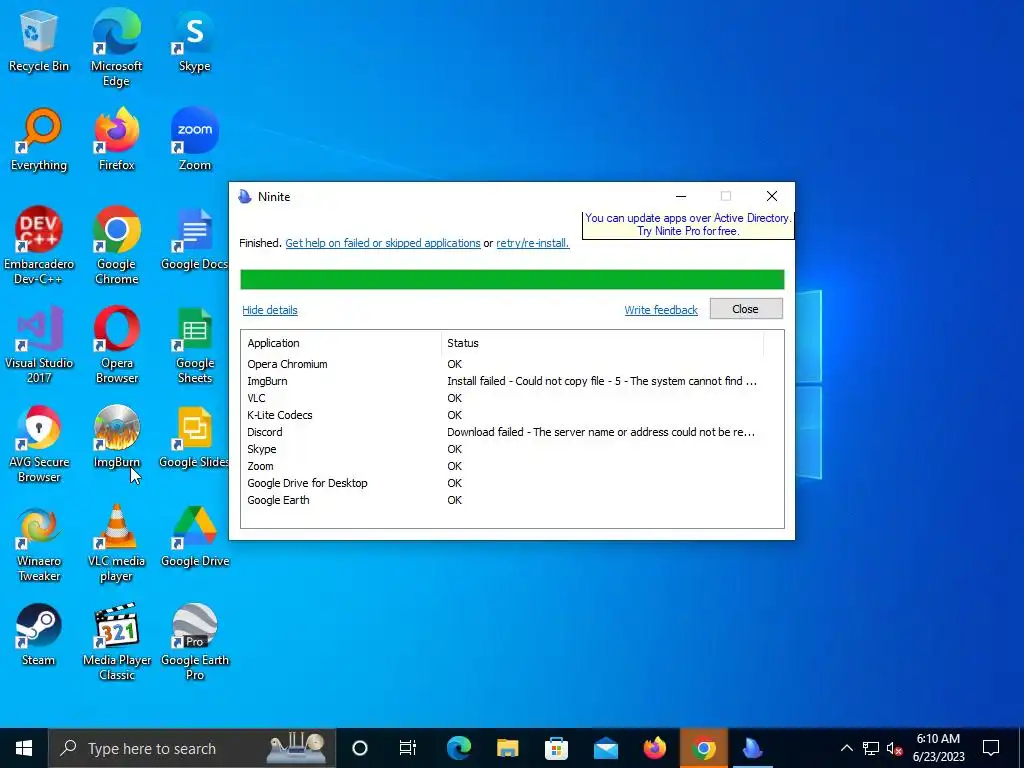The image size is (1024, 768).
Task: Click the muted volume tray icon
Action: point(895,748)
